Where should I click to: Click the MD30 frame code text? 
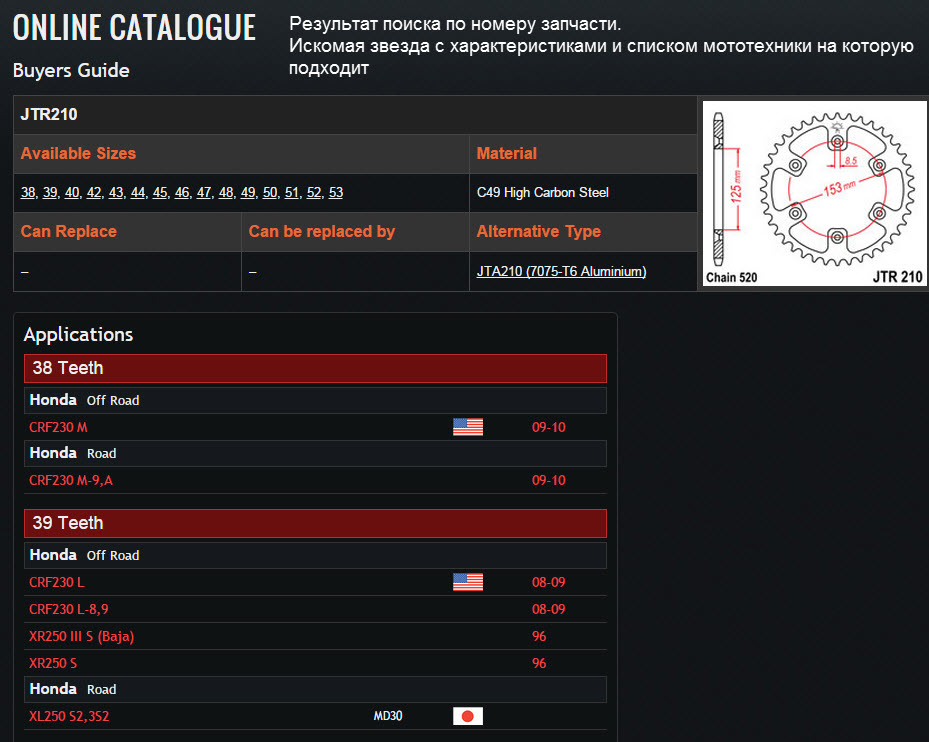(387, 716)
